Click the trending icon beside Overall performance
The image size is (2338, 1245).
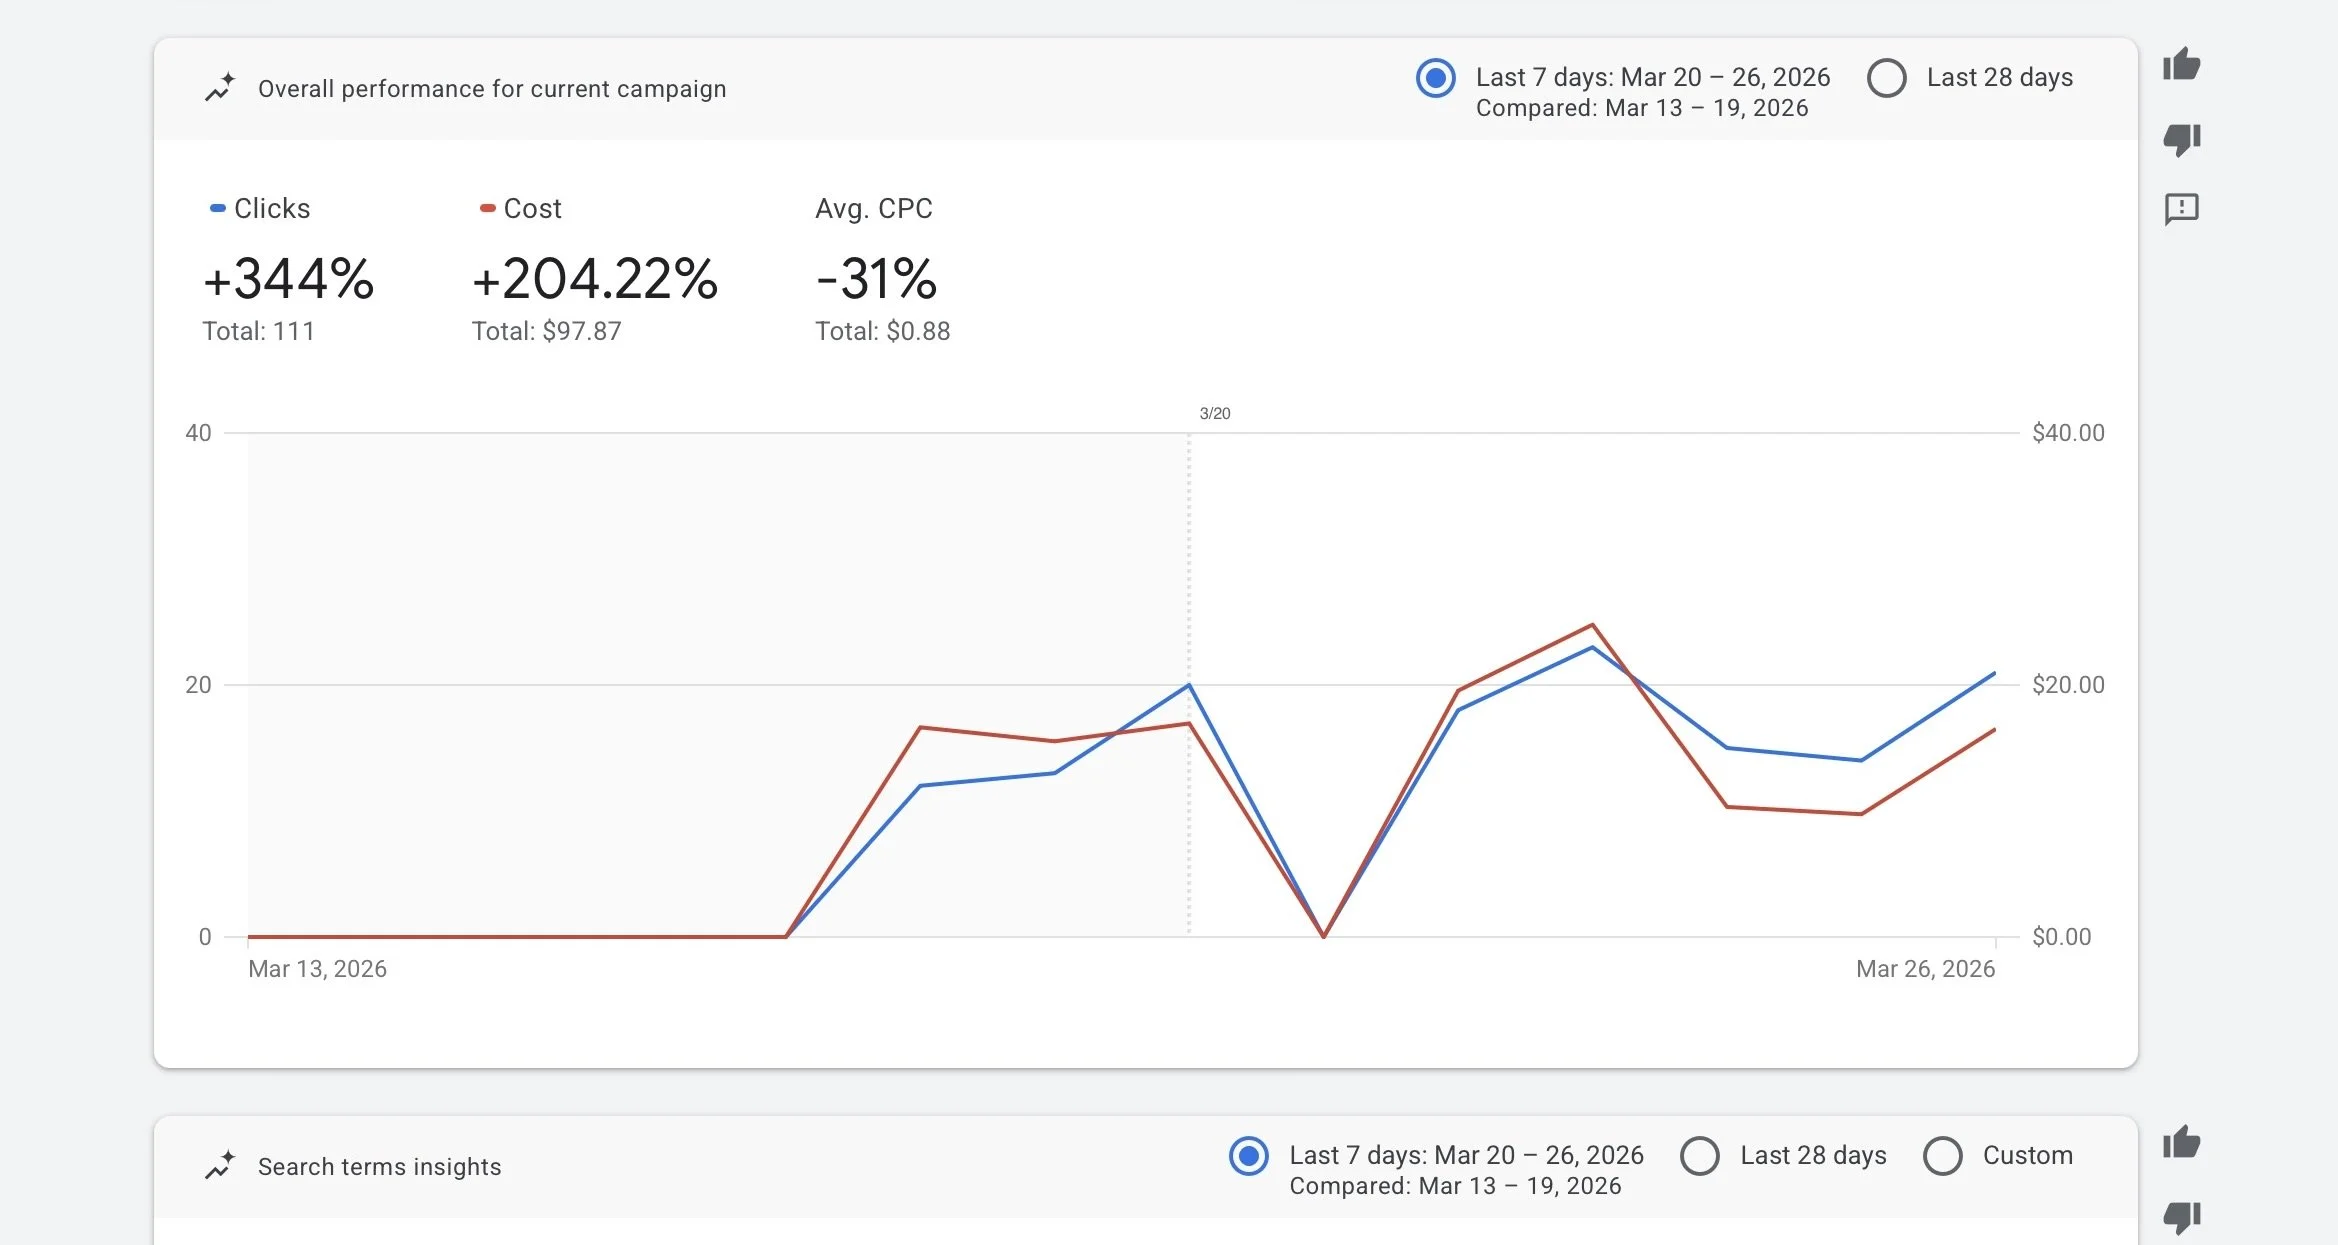(x=220, y=87)
